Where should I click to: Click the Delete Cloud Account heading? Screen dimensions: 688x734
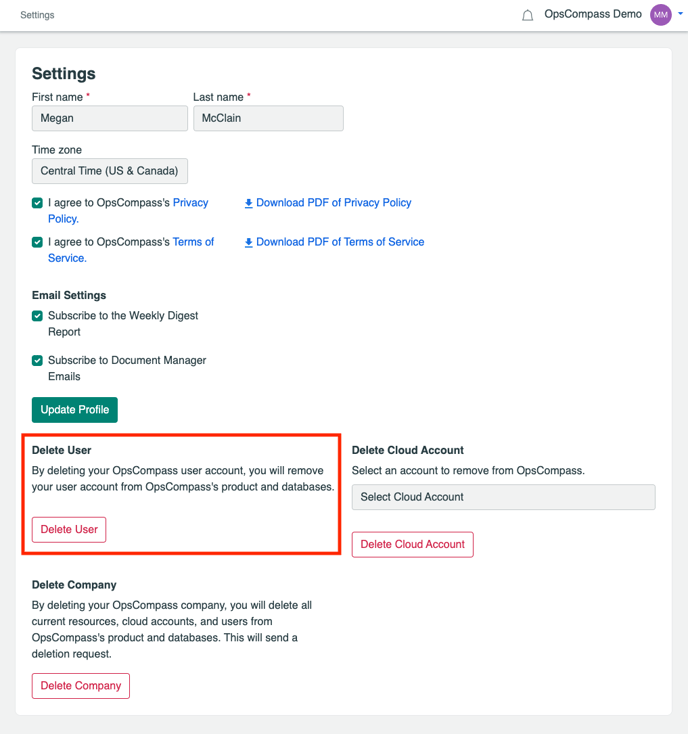click(408, 450)
